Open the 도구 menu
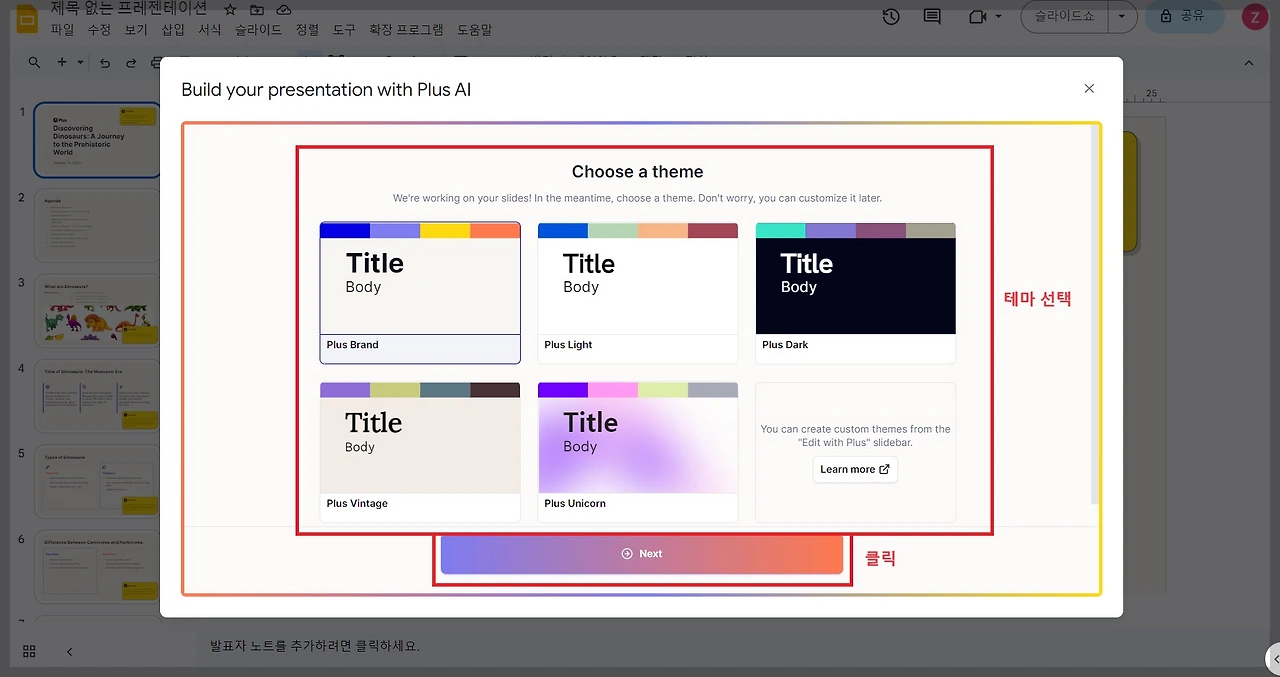The image size is (1280, 677). pyautogui.click(x=344, y=30)
